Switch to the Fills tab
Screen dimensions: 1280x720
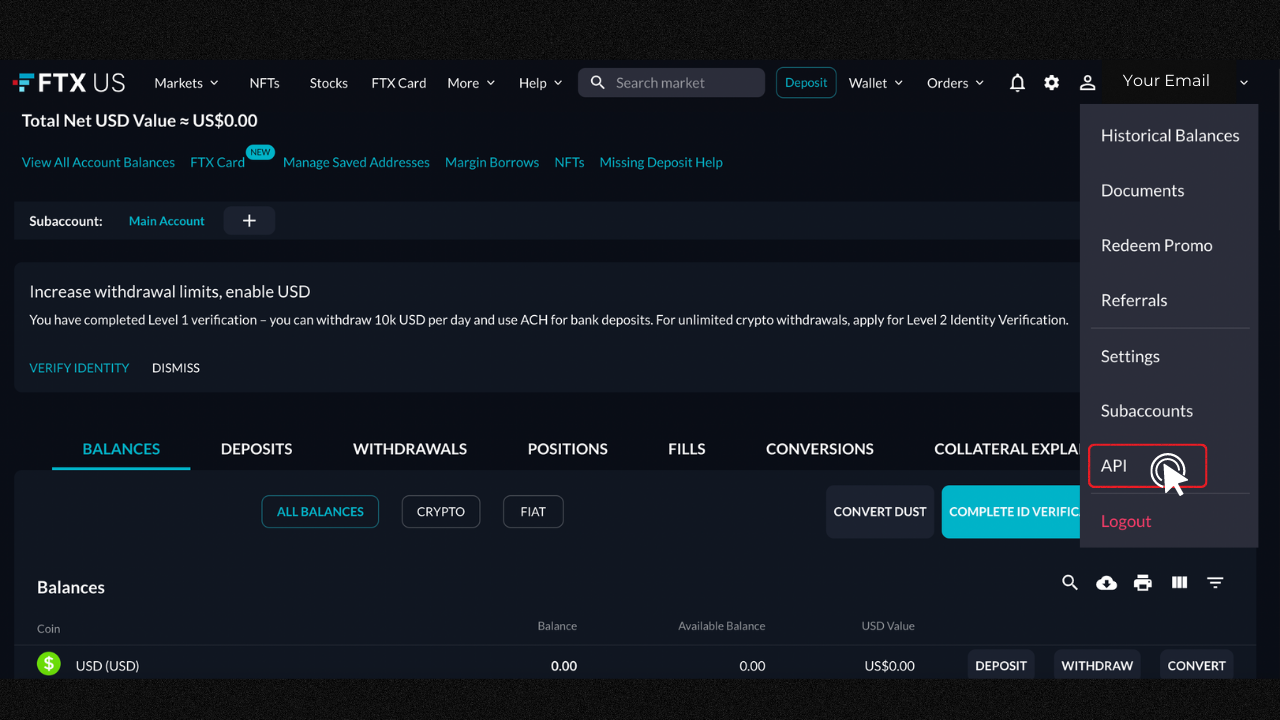(x=687, y=449)
